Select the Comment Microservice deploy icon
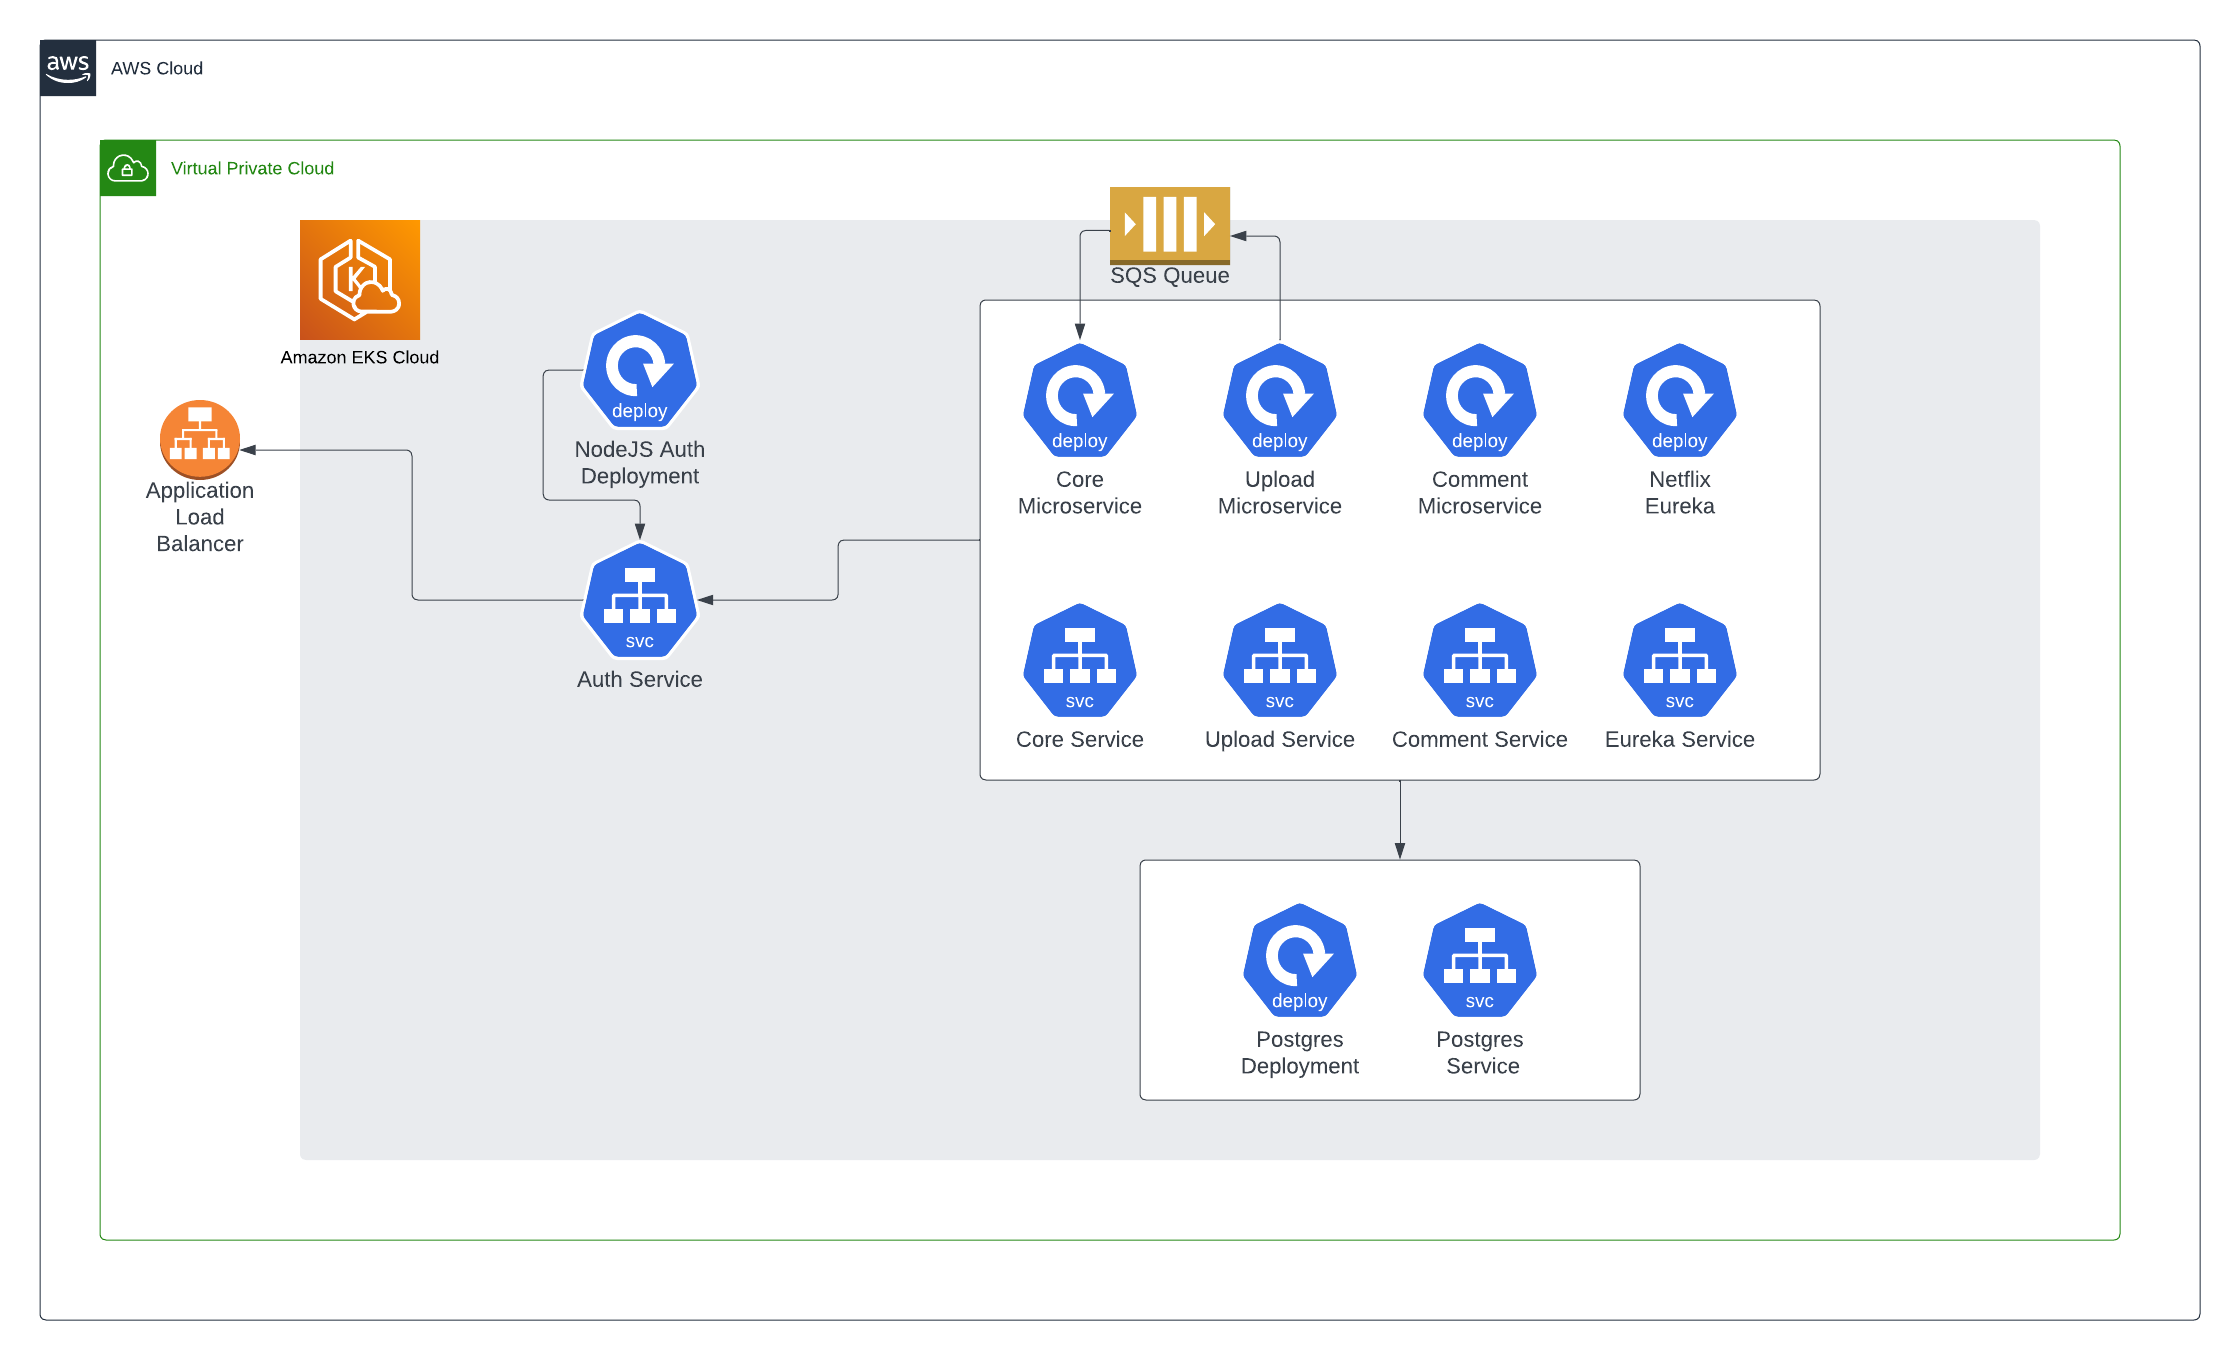The width and height of the screenshot is (2240, 1360). click(1479, 401)
